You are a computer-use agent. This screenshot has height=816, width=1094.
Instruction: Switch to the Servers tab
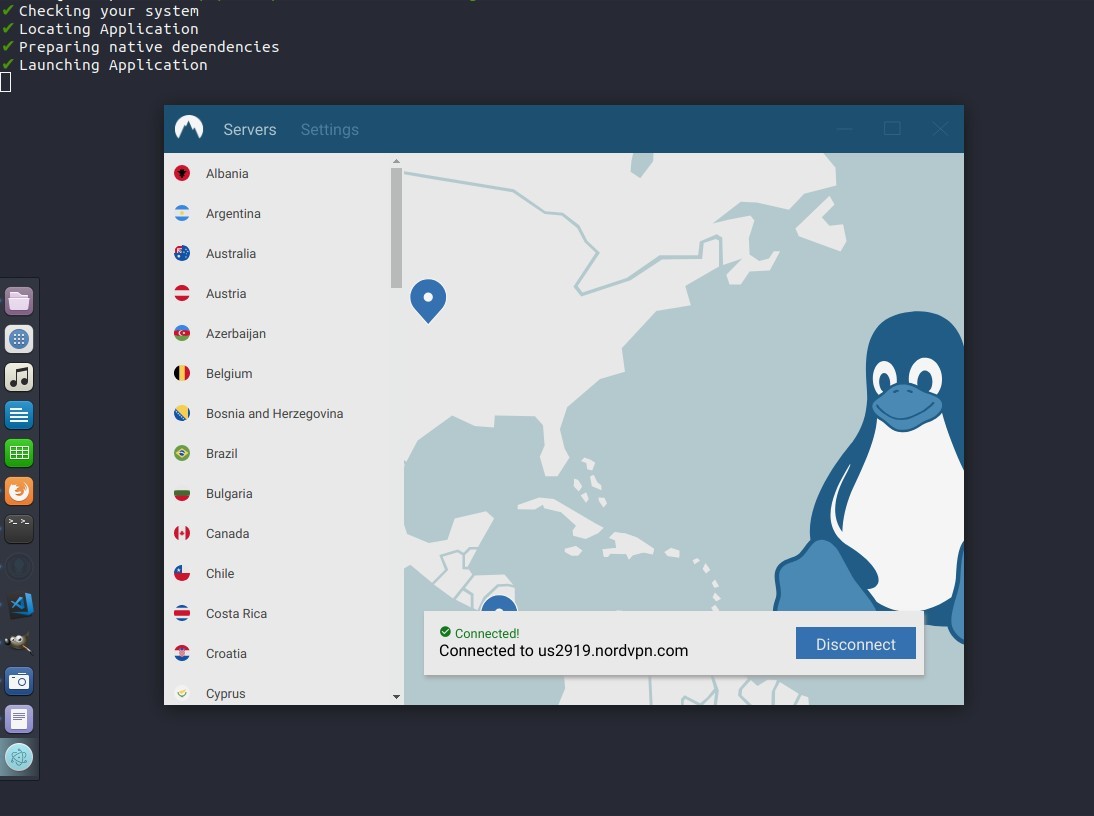tap(250, 130)
